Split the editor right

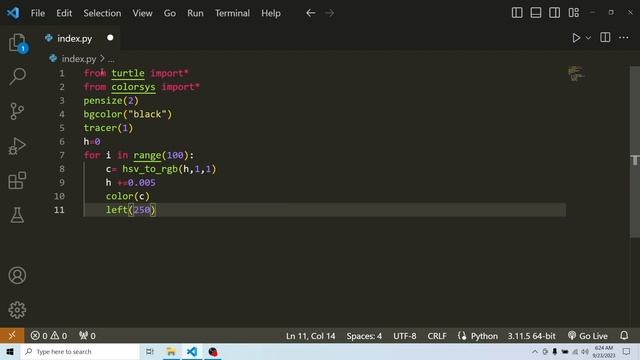tap(605, 38)
